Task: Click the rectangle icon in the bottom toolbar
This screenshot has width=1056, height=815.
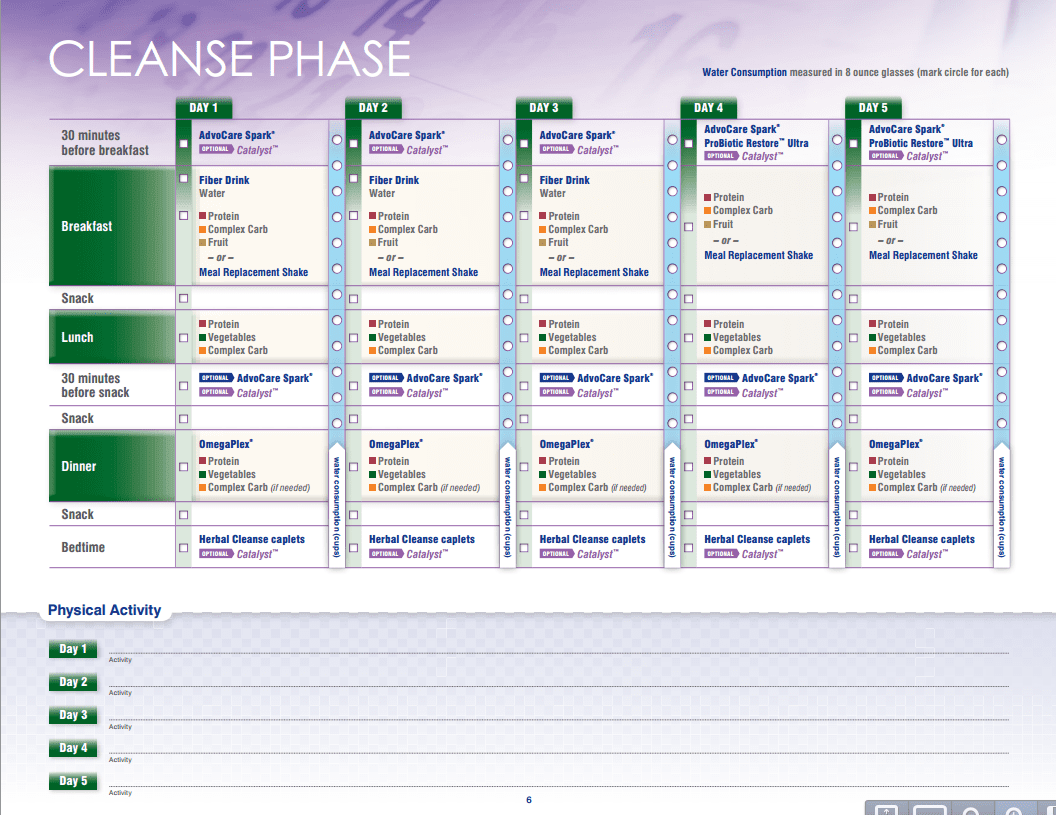Action: (x=929, y=810)
